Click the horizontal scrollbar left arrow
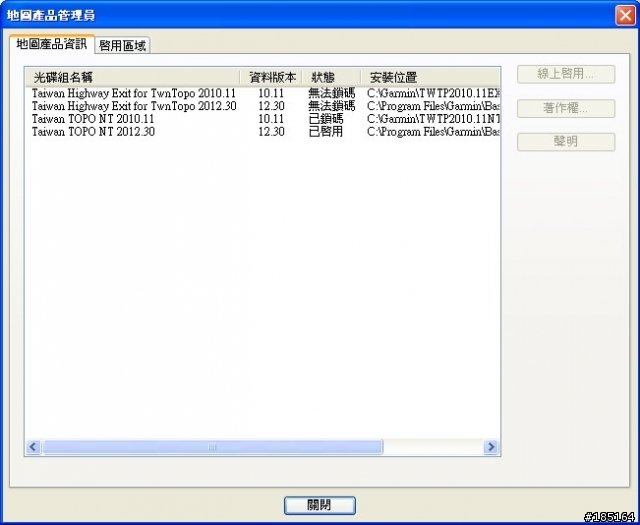This screenshot has height=525, width=640. [x=33, y=447]
